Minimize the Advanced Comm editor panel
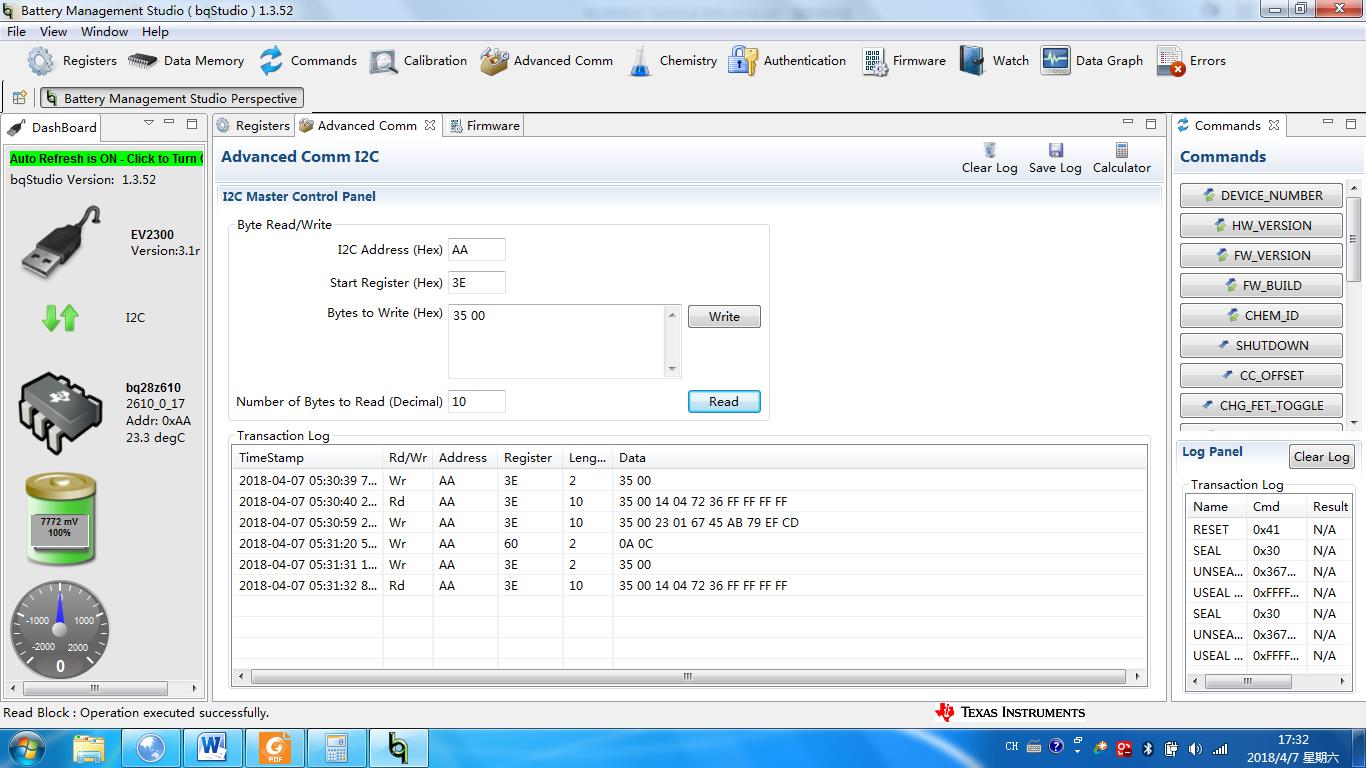This screenshot has height=768, width=1366. point(1128,123)
